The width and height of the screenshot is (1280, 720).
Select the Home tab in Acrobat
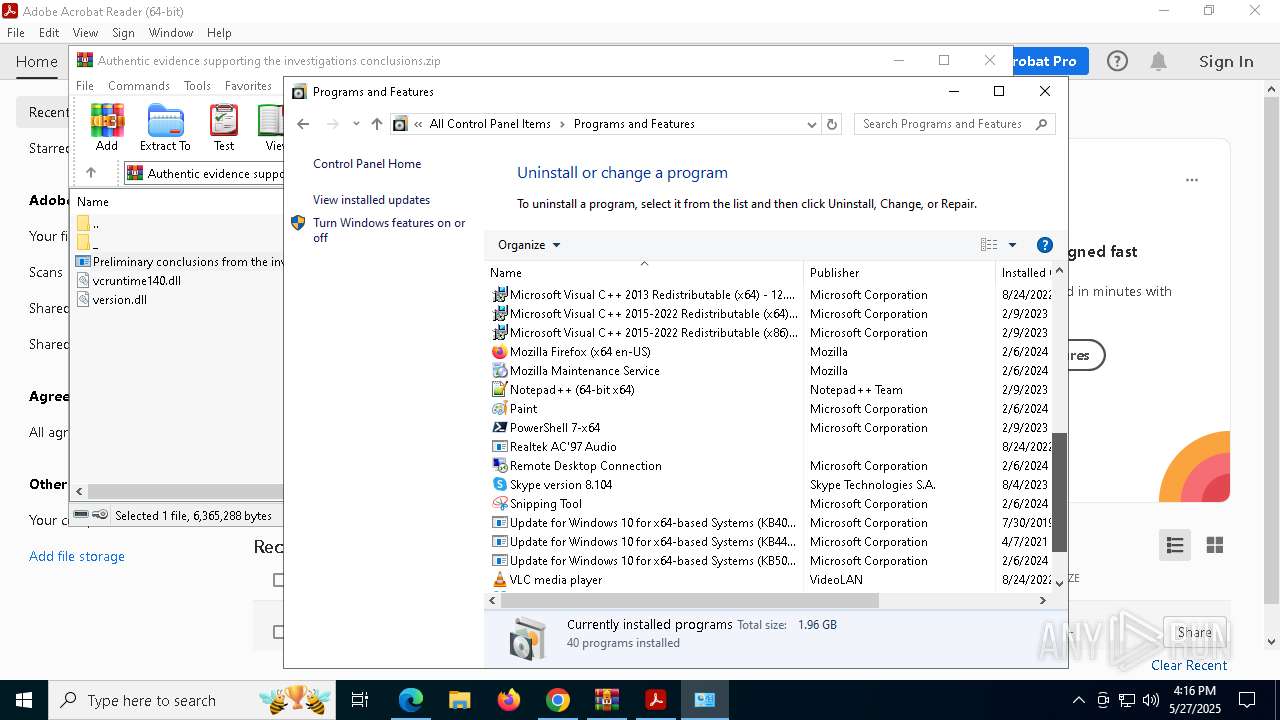pyautogui.click(x=37, y=61)
